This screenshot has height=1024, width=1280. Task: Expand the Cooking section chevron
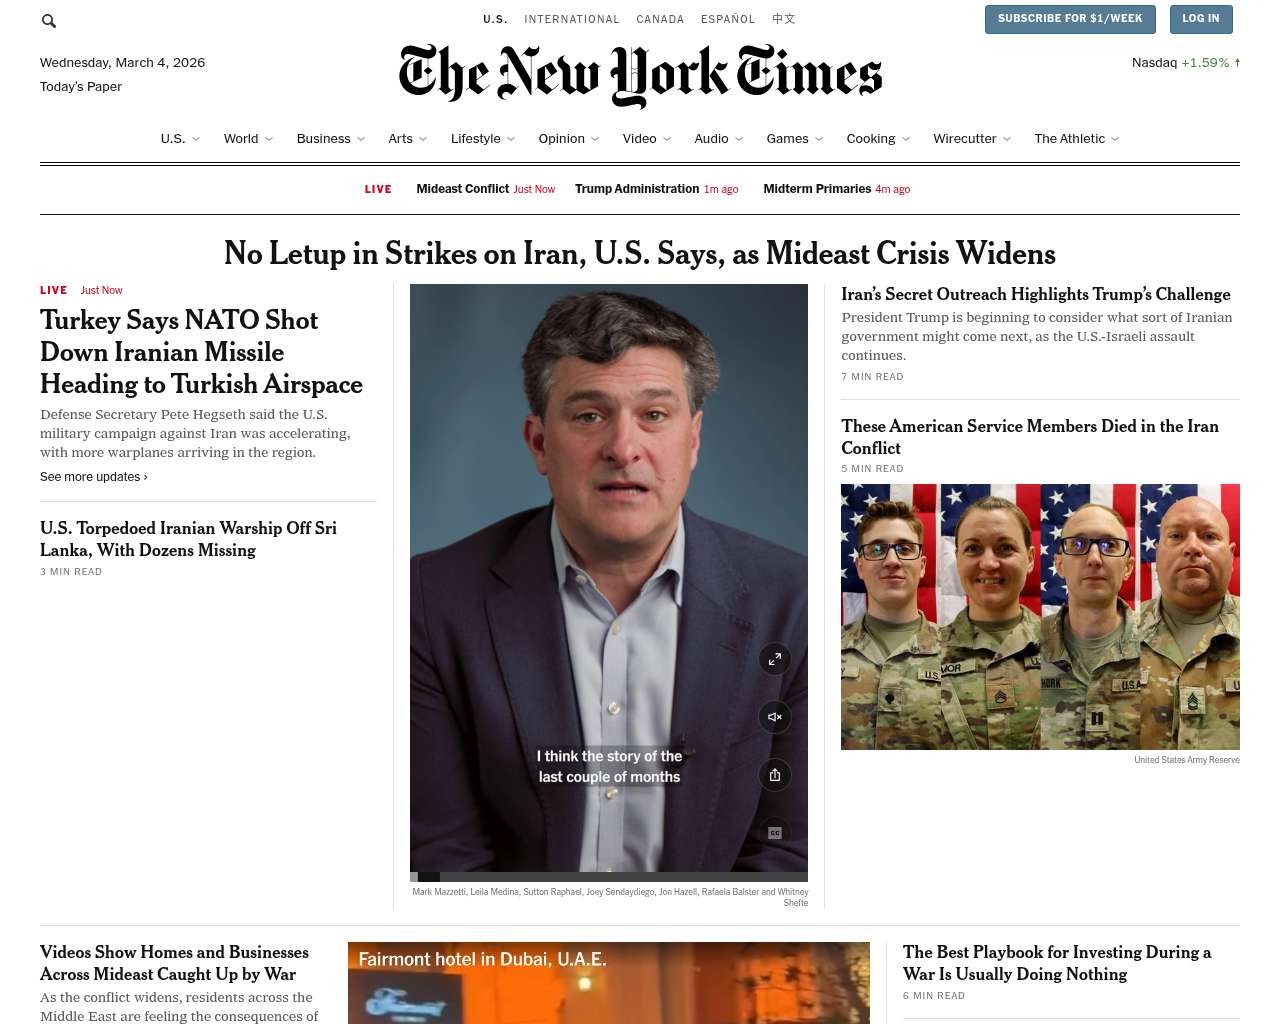[x=905, y=139]
